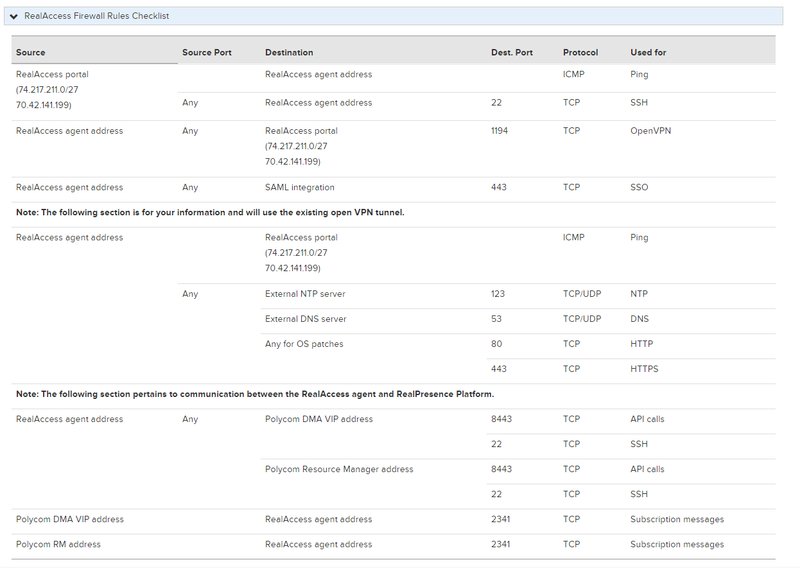Screen dimensions: 800x568
Task: Select the RealAccess portal source cell in first row
Action: (x=52, y=89)
